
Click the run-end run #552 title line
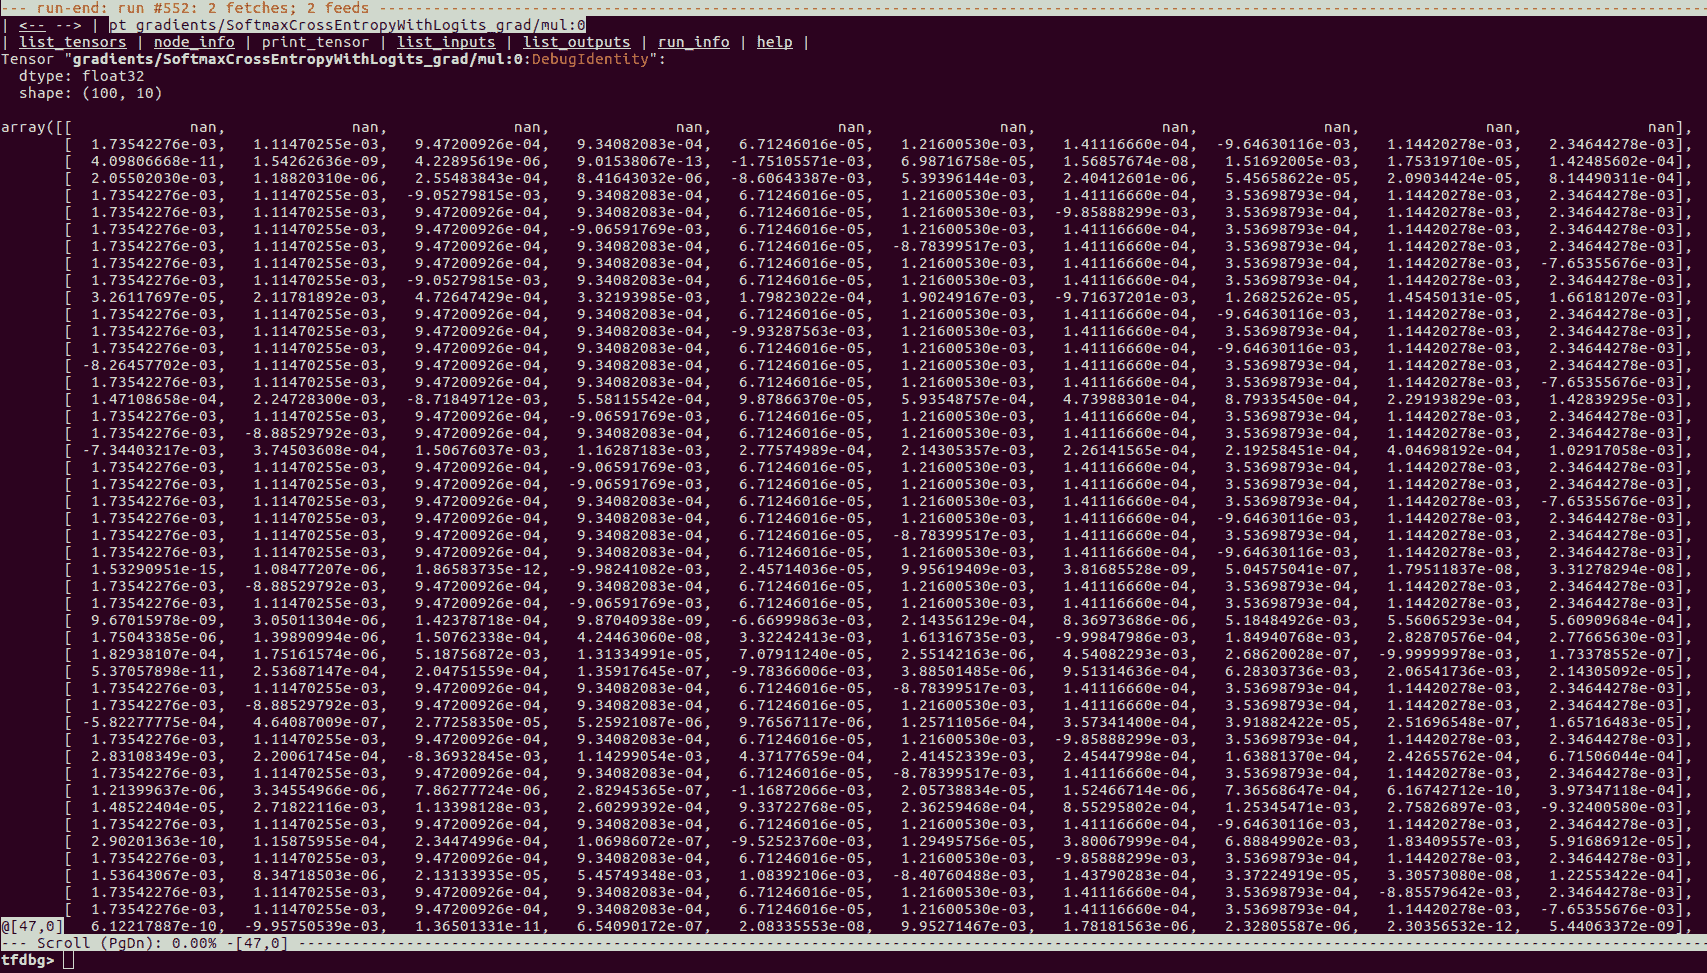point(202,8)
